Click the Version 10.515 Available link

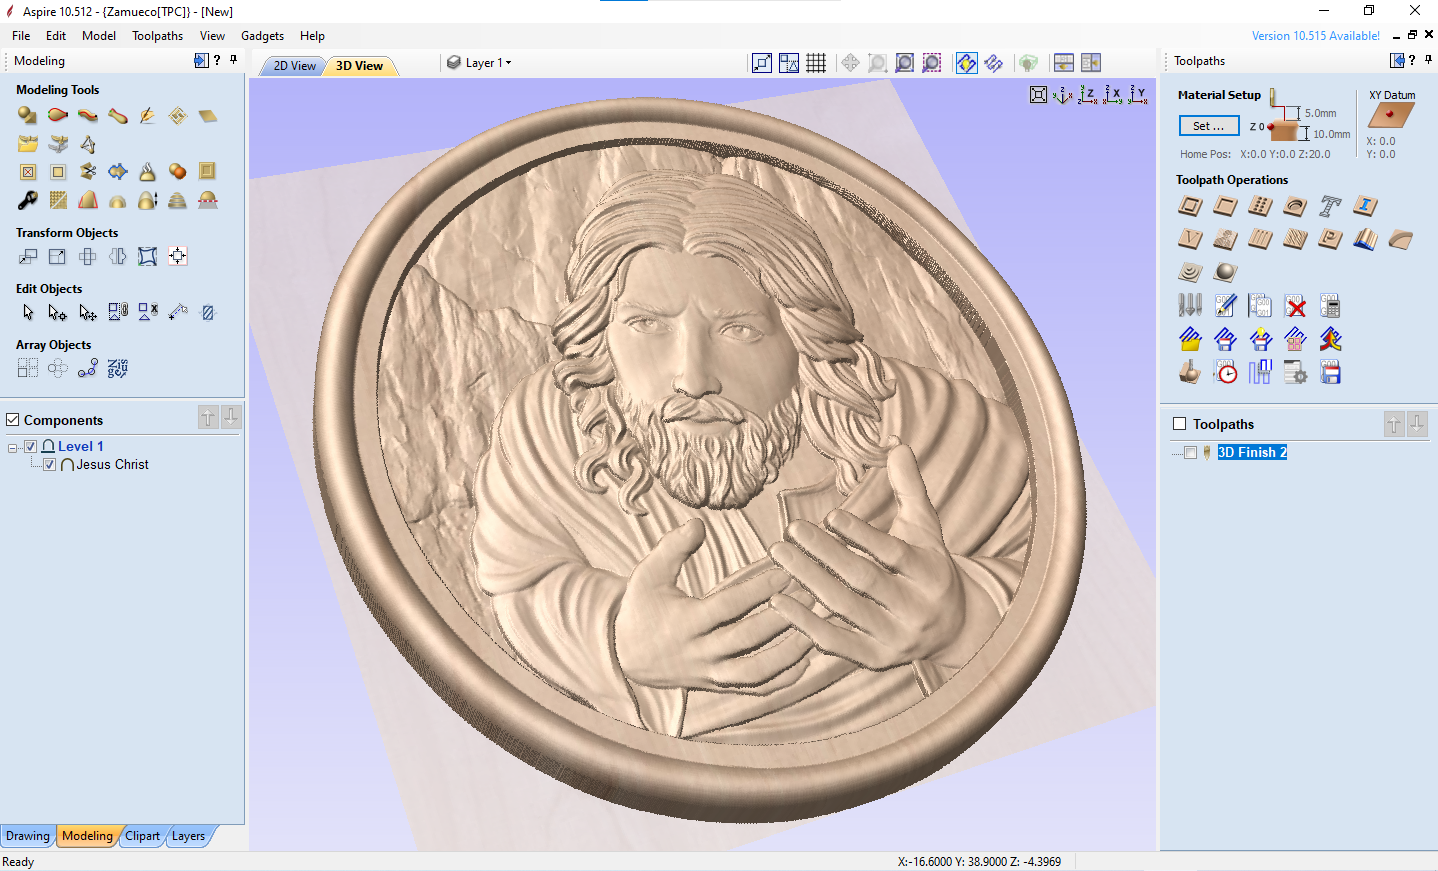[1315, 36]
